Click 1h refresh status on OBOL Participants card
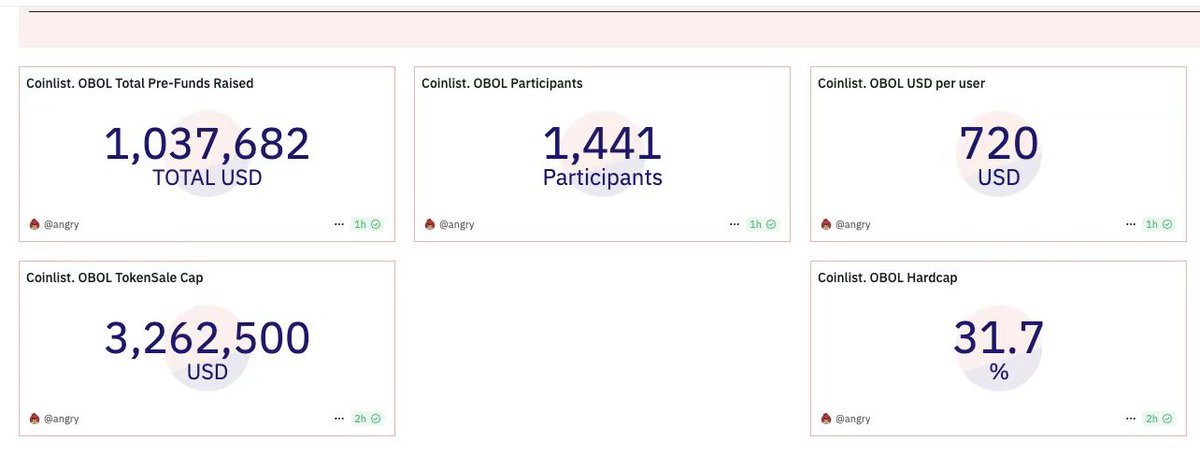The height and width of the screenshot is (455, 1200). (x=763, y=224)
